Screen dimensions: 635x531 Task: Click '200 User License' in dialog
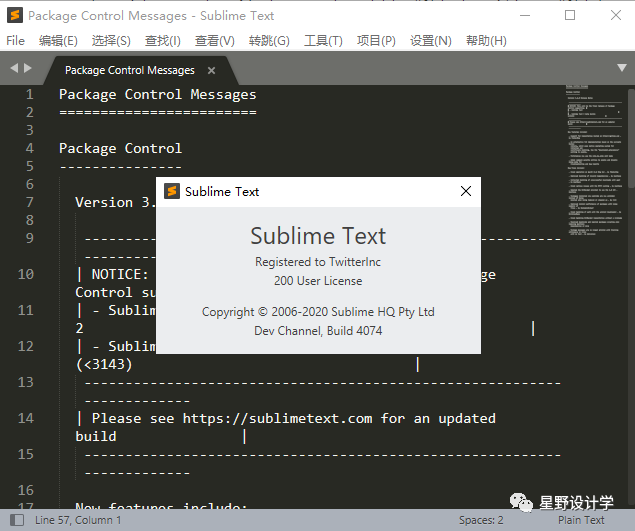point(318,281)
